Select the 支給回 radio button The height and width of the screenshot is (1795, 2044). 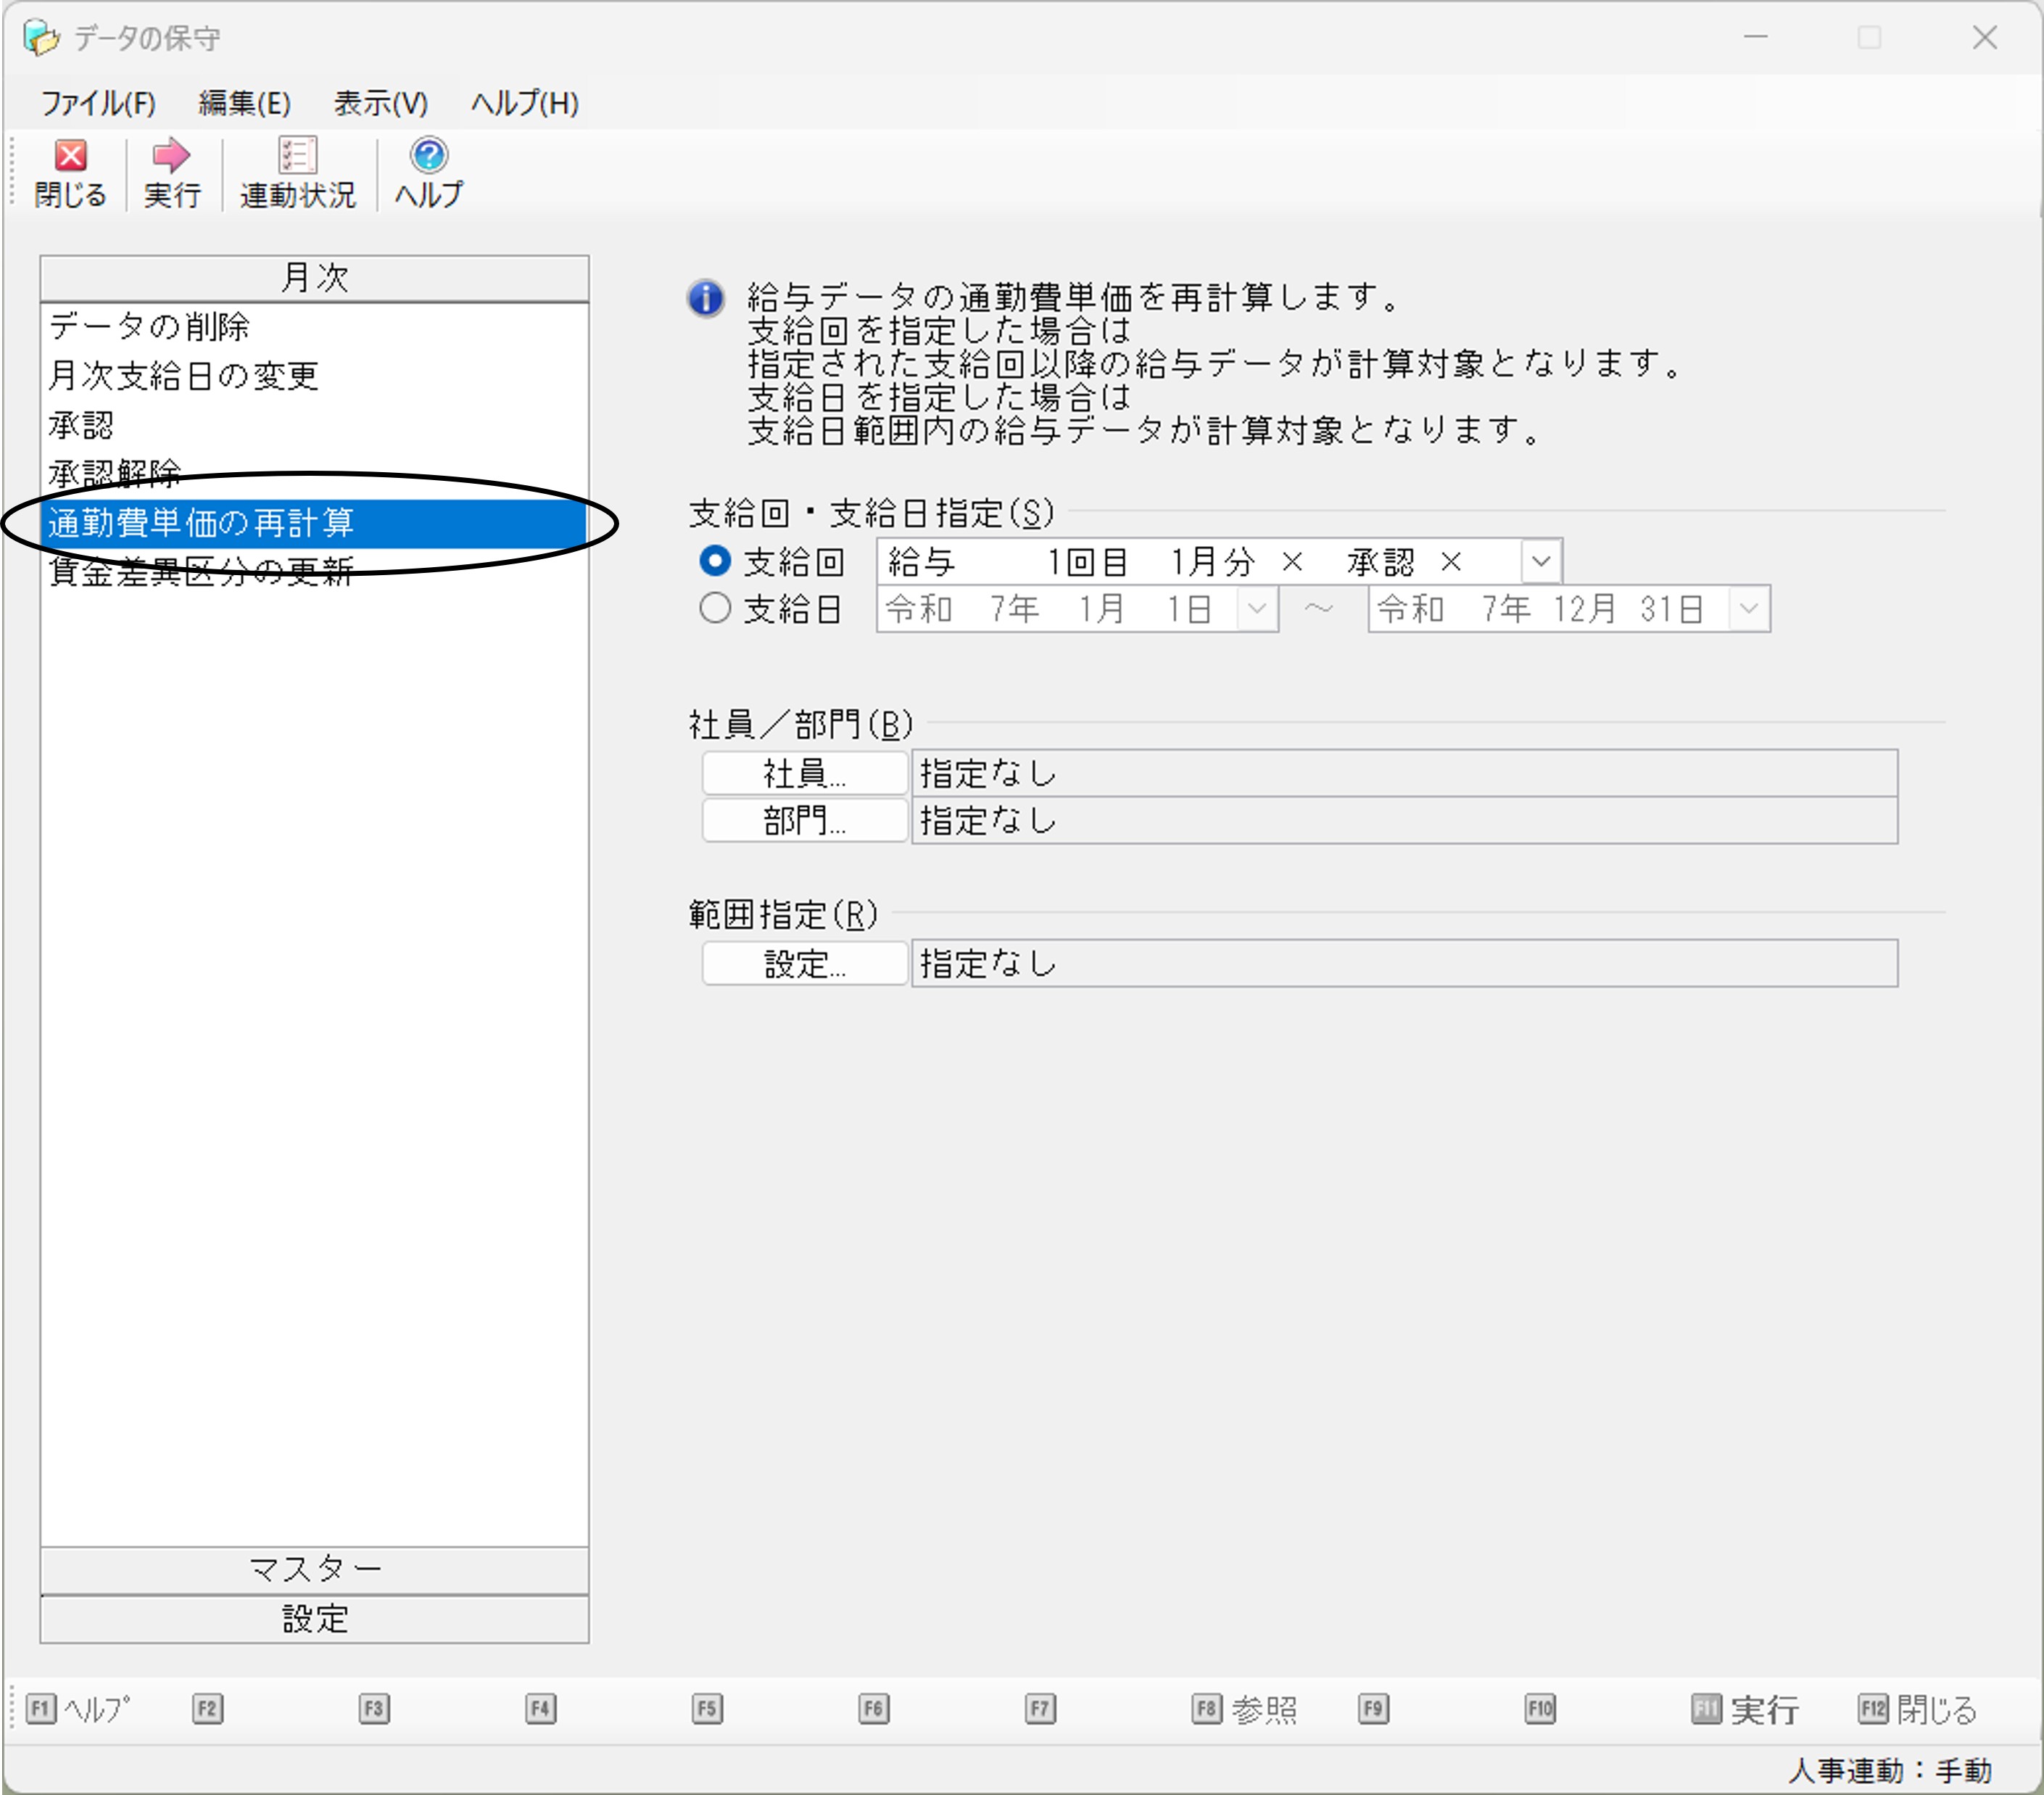coord(715,561)
